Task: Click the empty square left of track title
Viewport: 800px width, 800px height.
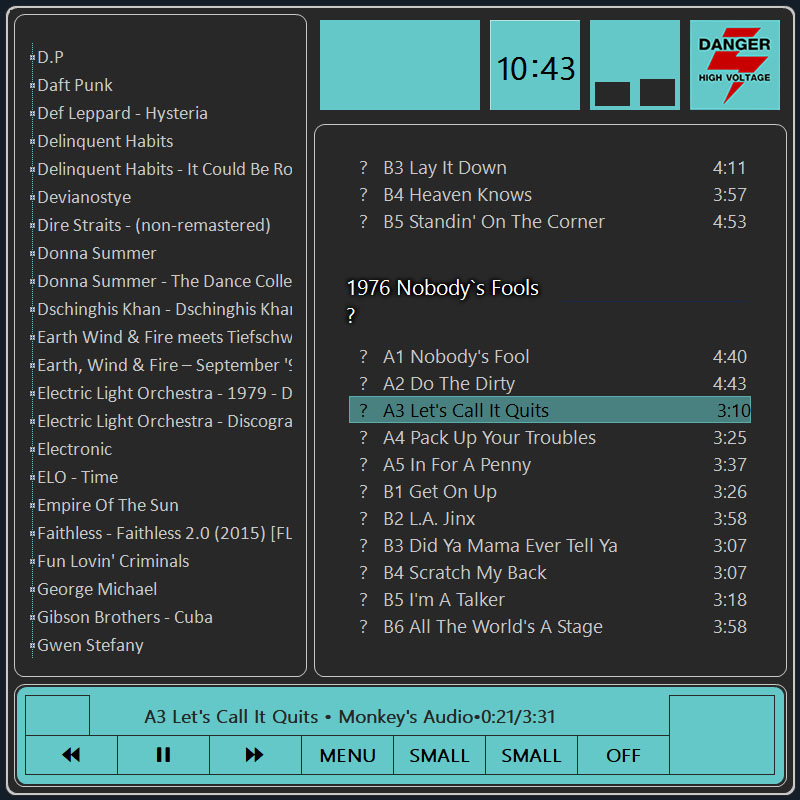Action: [57, 716]
